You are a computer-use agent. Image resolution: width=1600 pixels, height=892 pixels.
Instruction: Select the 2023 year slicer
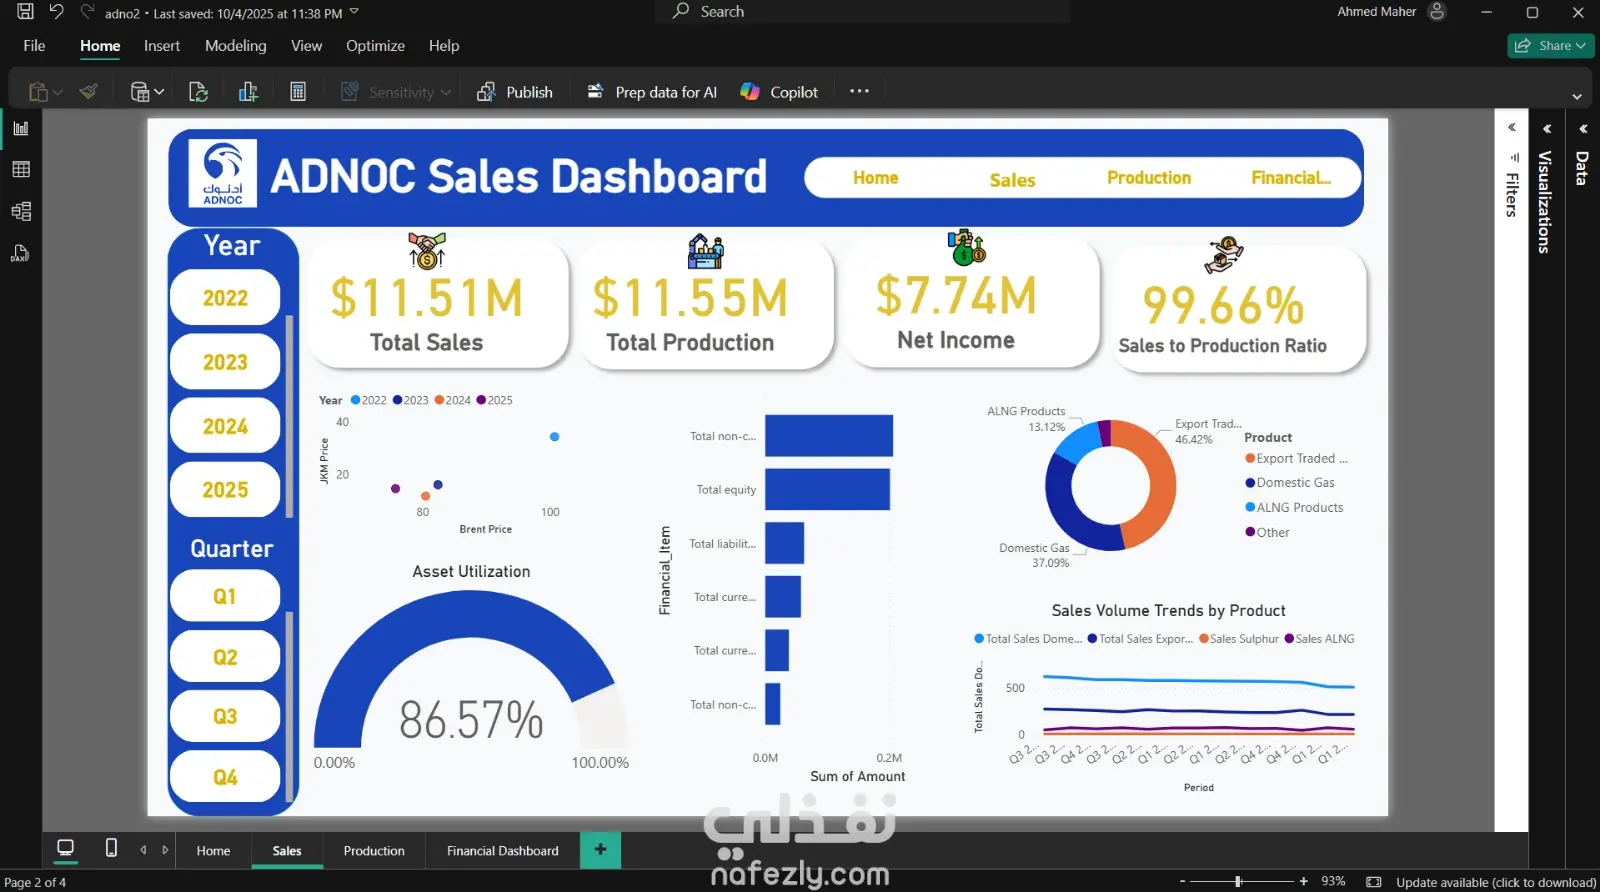click(225, 362)
